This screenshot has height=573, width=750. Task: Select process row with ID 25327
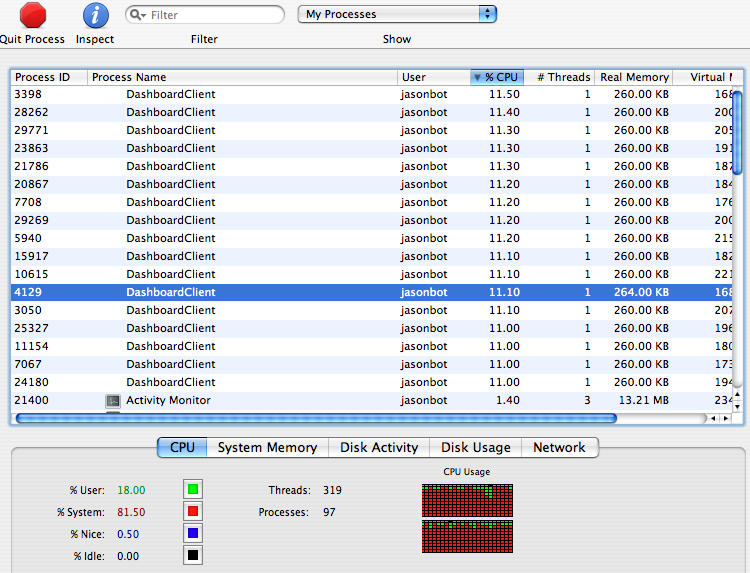click(372, 329)
